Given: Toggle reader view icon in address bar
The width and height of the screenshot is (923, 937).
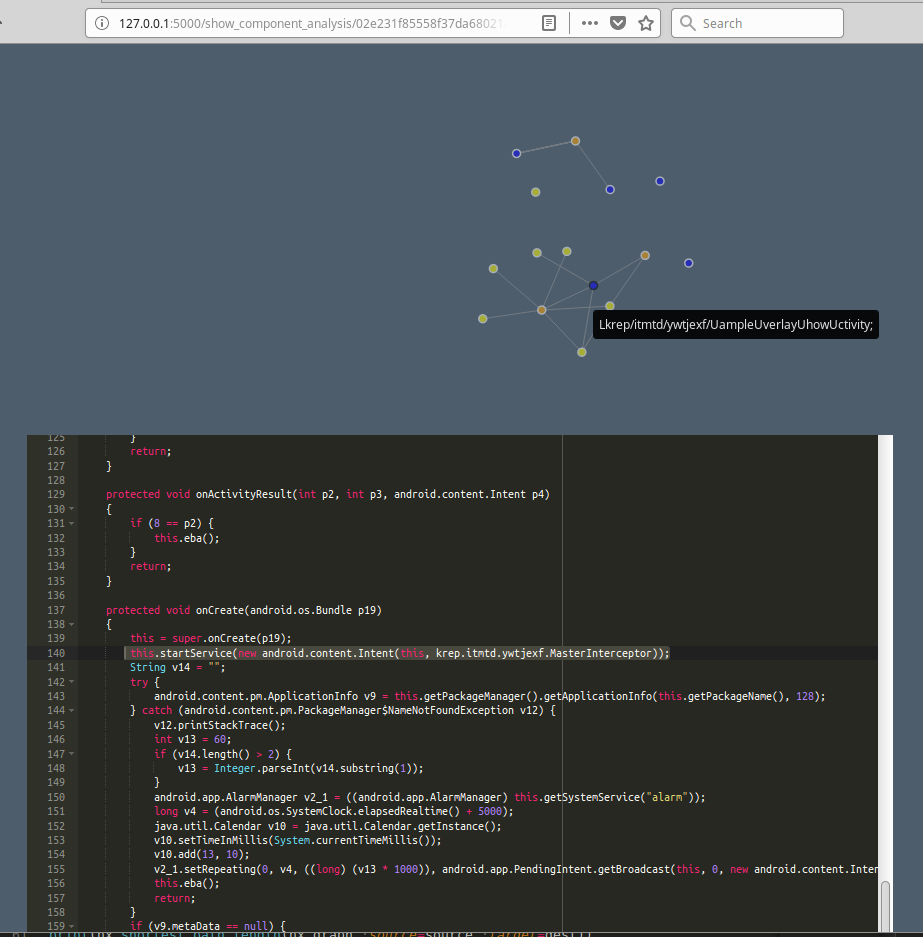Looking at the screenshot, I should coord(548,23).
